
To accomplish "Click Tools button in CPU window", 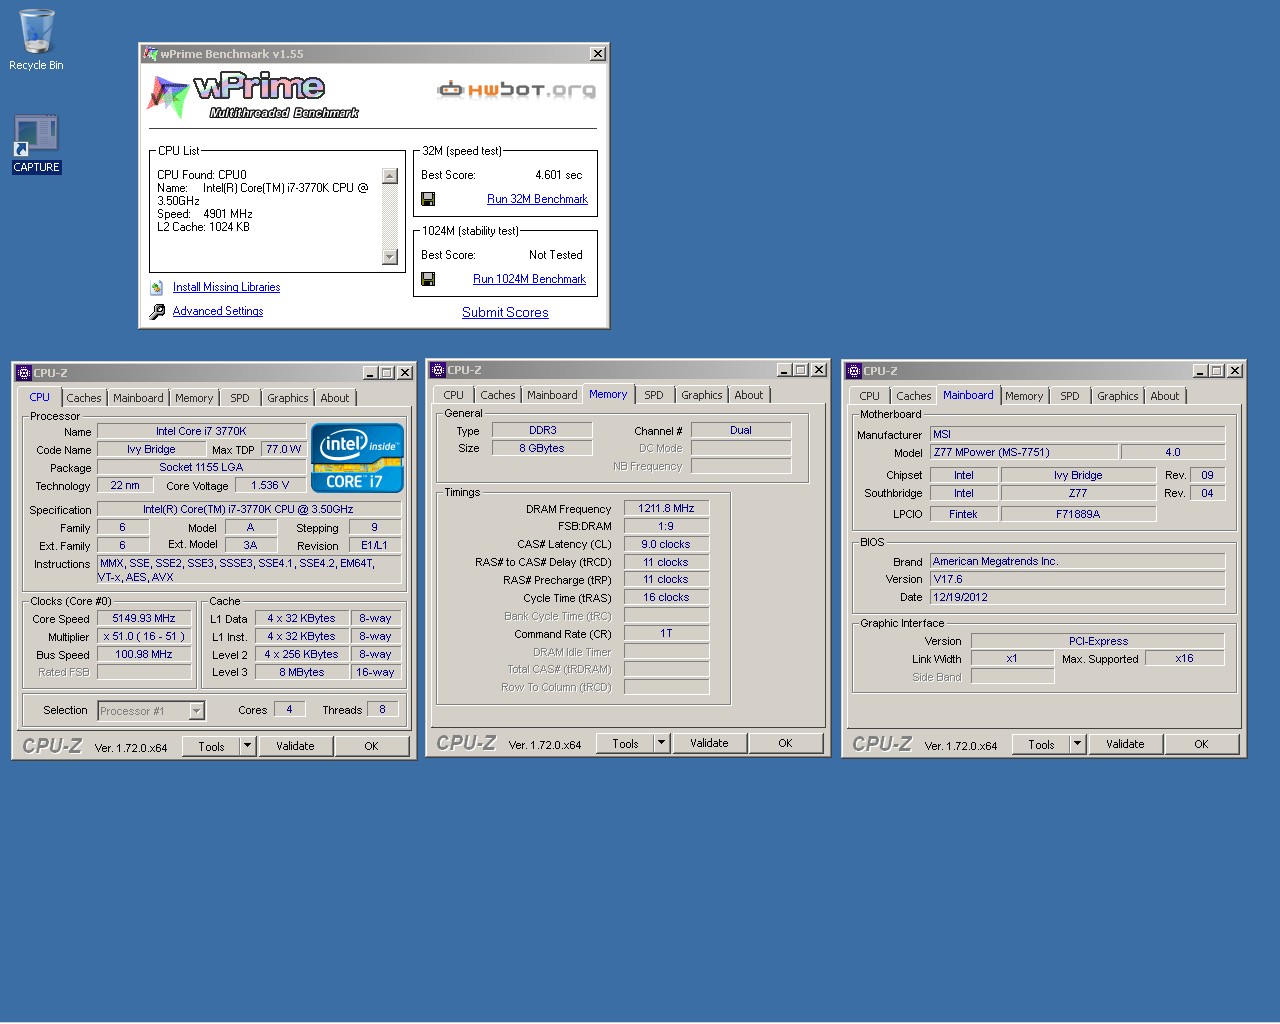I will pos(211,746).
